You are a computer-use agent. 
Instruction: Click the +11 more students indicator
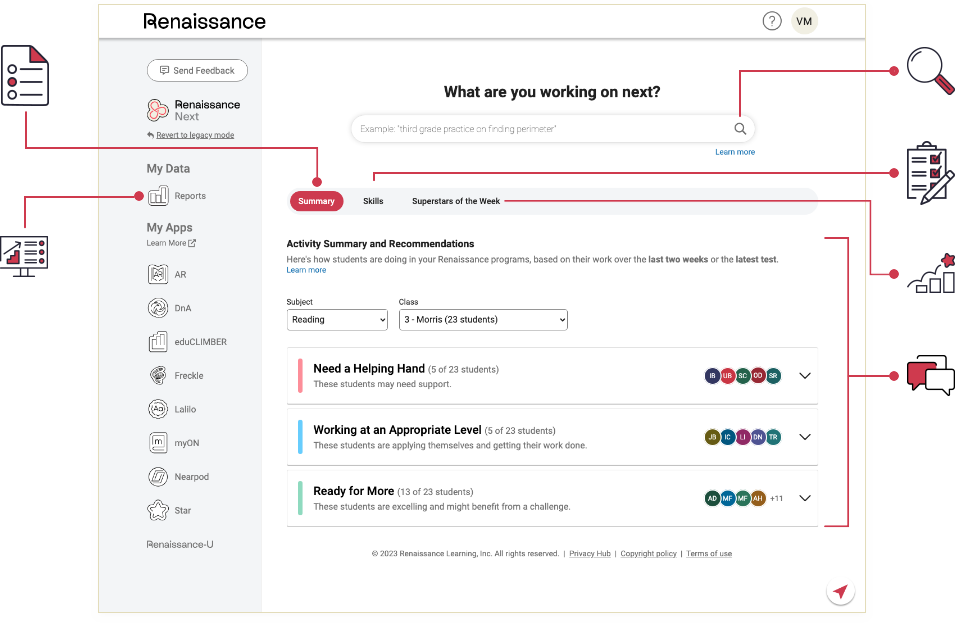(x=776, y=498)
